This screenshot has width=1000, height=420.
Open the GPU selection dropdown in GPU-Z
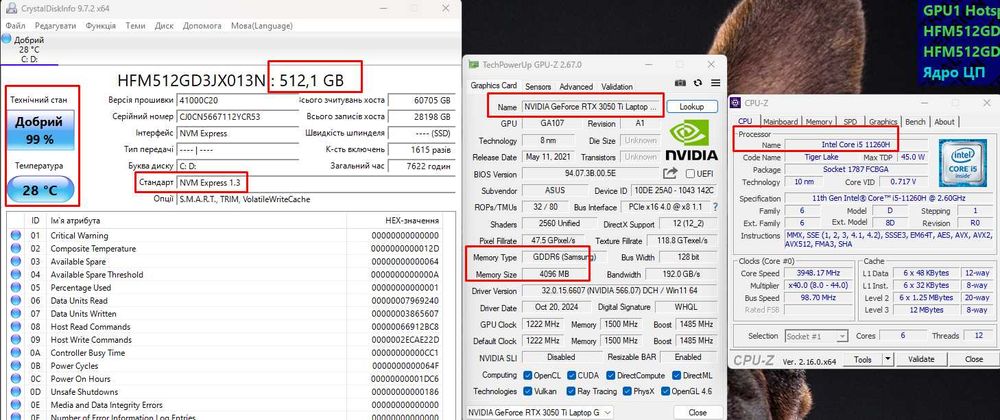coord(540,412)
